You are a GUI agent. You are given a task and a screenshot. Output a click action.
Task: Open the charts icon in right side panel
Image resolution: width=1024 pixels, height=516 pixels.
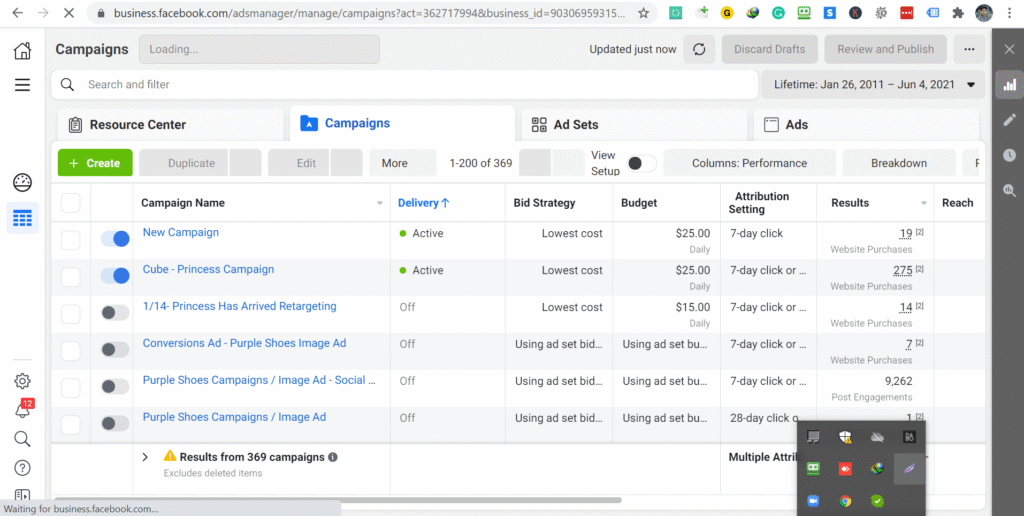click(x=1009, y=85)
